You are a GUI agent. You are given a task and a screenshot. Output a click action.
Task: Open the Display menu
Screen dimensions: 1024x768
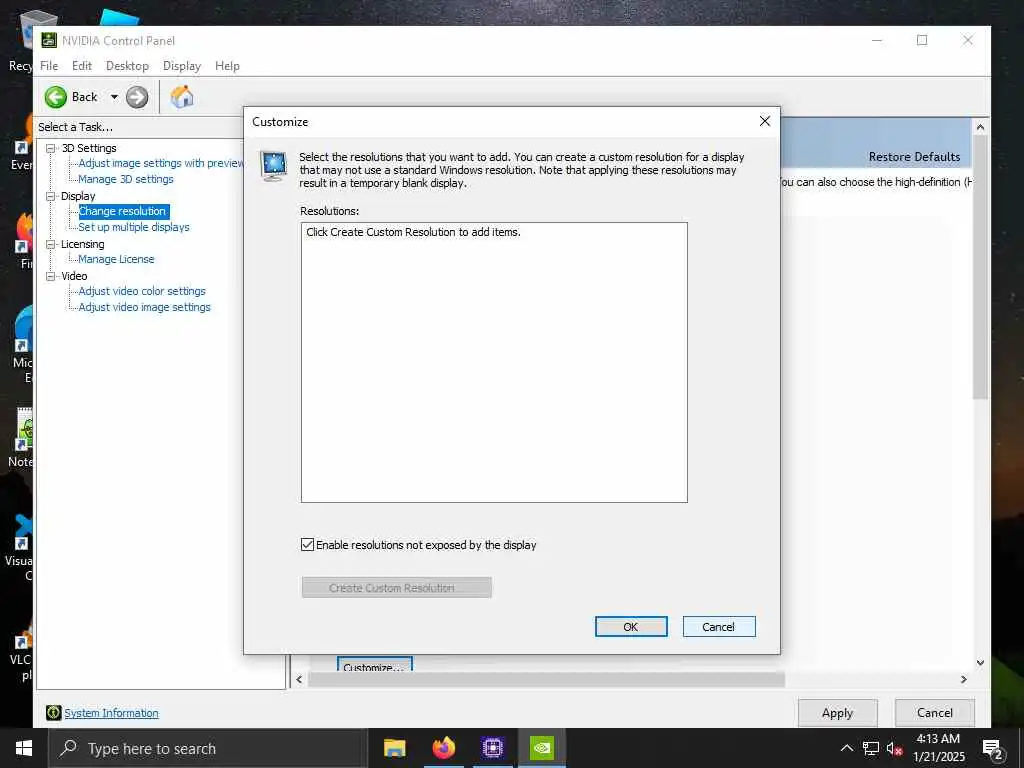pyautogui.click(x=182, y=66)
